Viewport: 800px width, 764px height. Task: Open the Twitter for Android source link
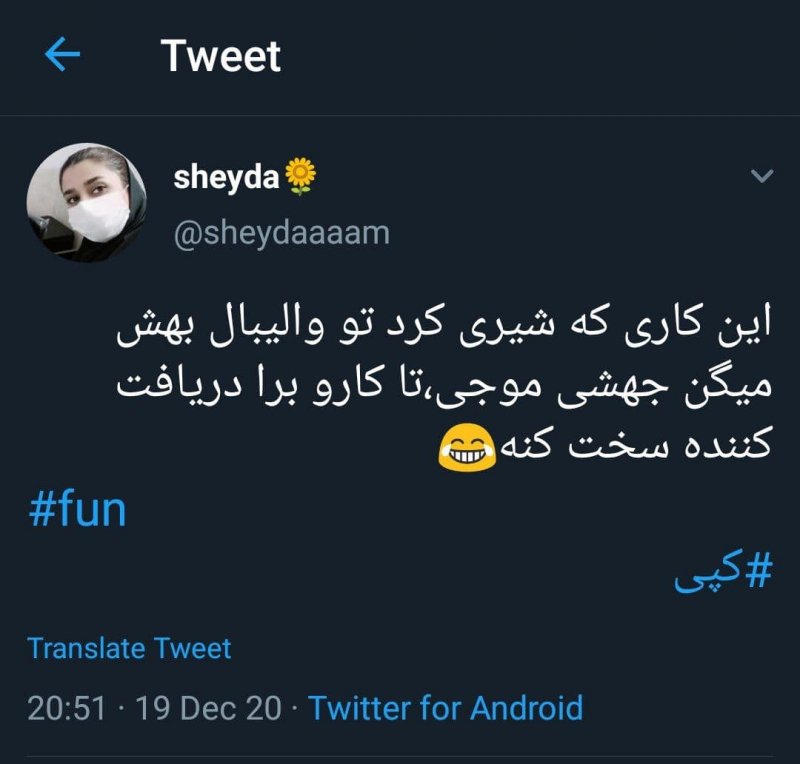[x=445, y=708]
